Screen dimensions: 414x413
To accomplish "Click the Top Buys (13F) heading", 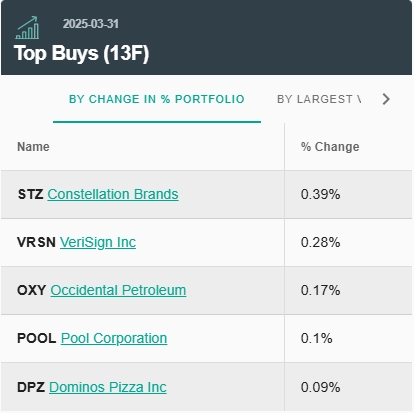I will 81,53.
